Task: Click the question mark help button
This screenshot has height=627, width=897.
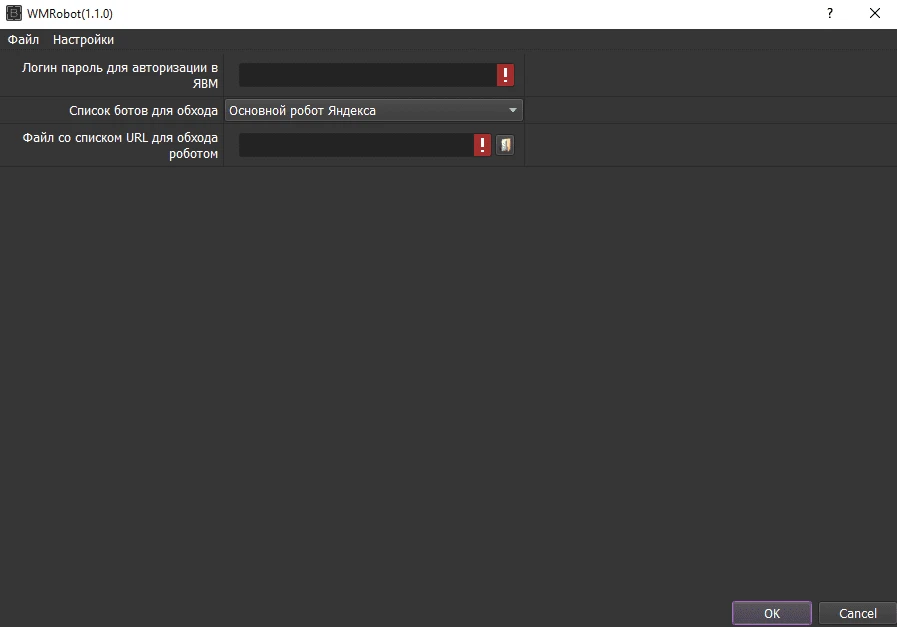Action: (830, 13)
